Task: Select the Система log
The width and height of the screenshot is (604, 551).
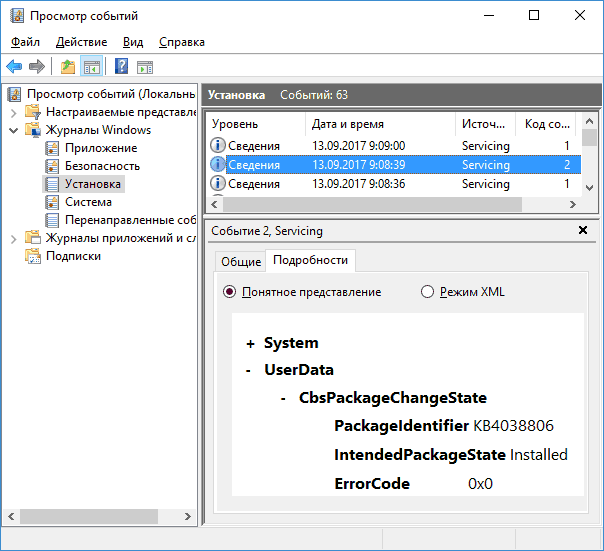Action: pyautogui.click(x=88, y=202)
